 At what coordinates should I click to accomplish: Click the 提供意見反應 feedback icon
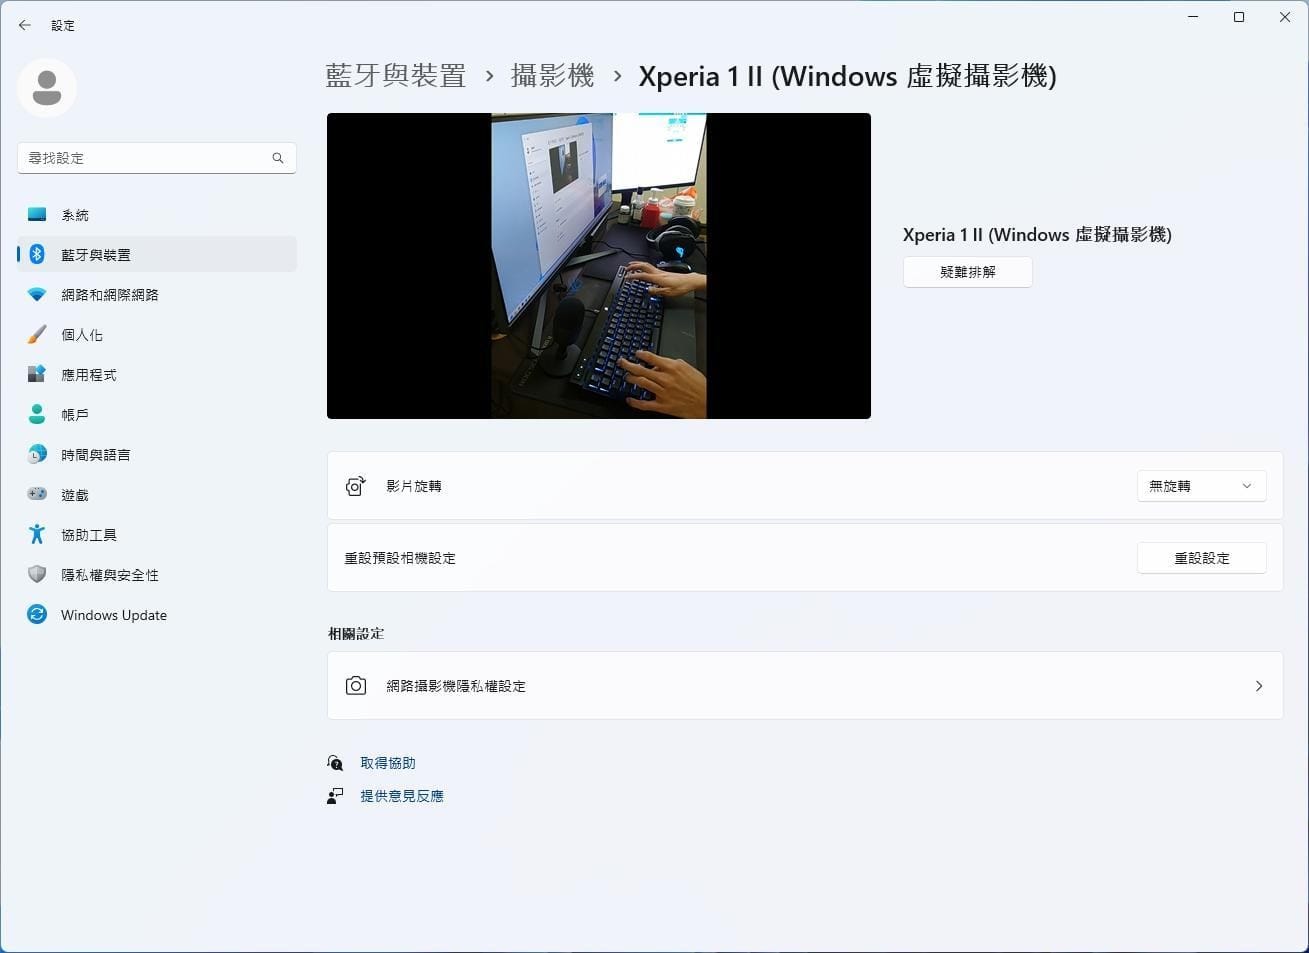pyautogui.click(x=335, y=796)
